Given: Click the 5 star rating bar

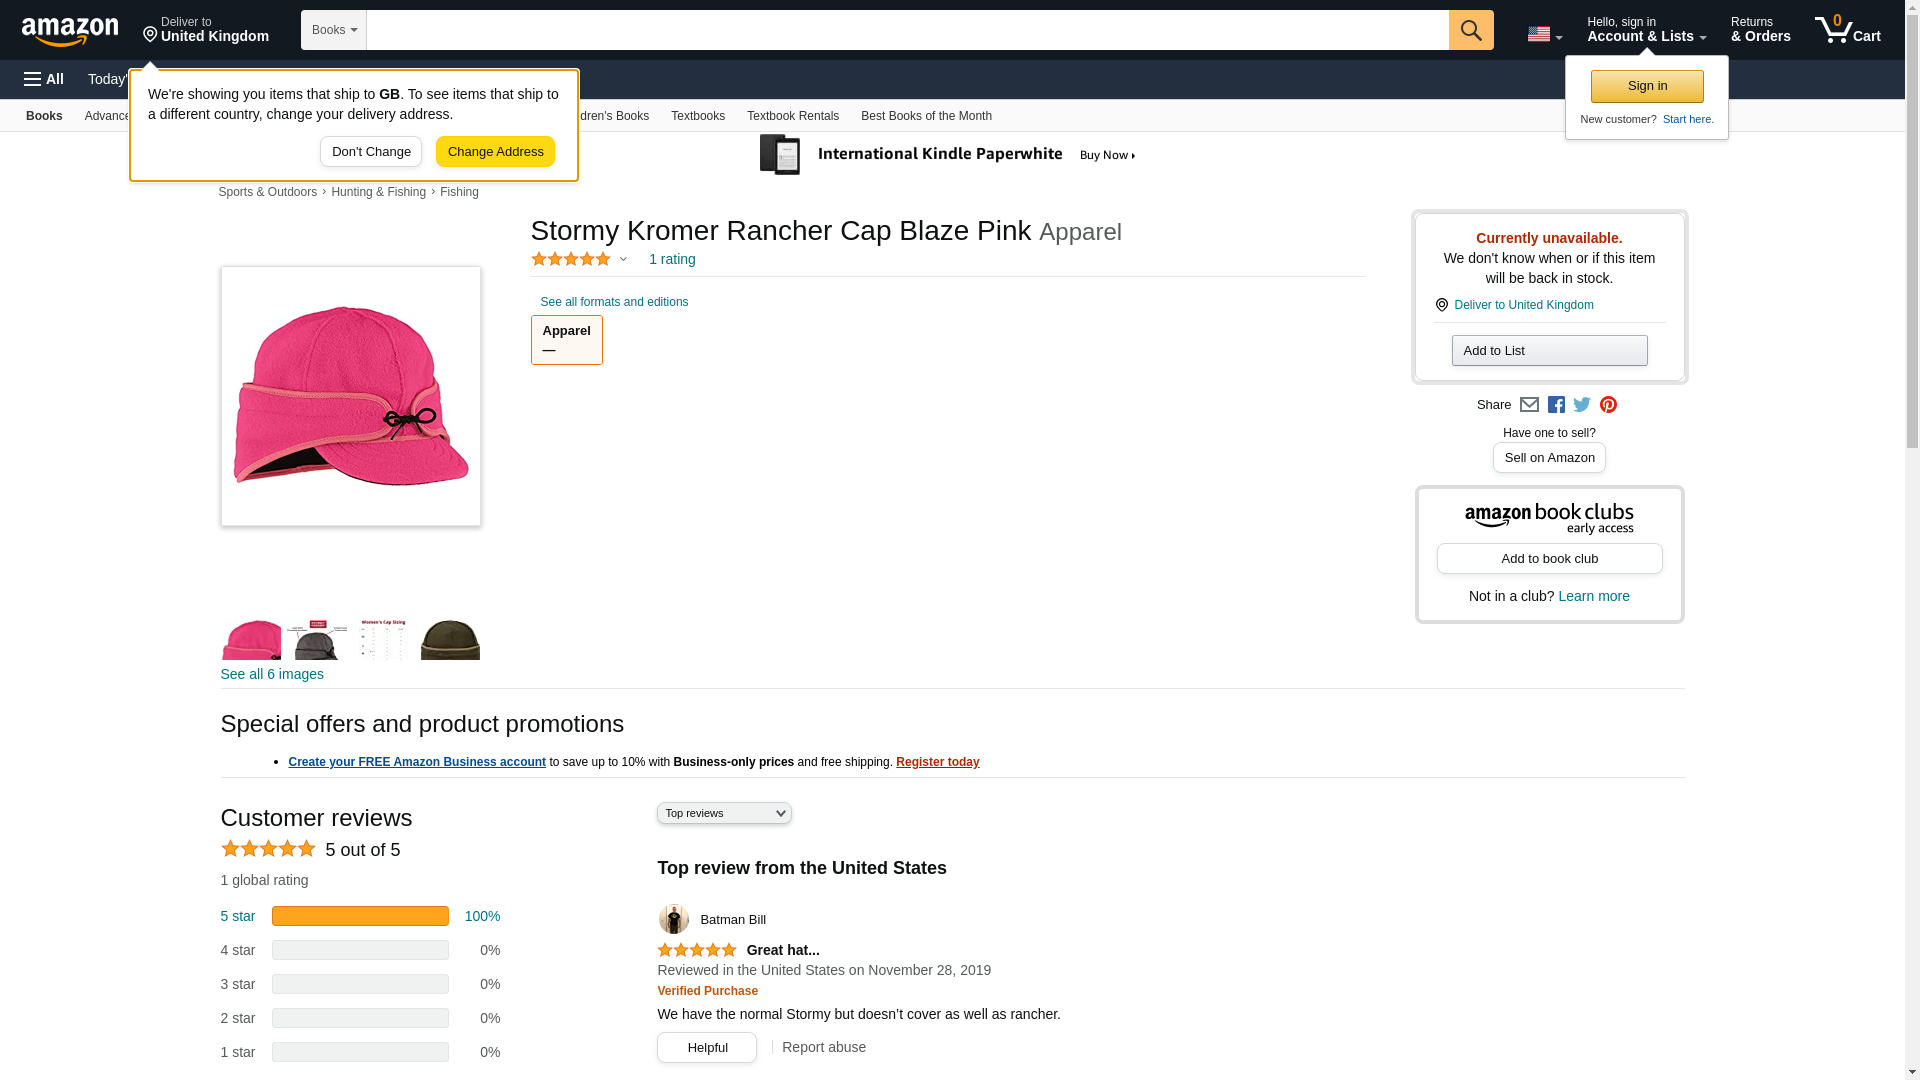Looking at the screenshot, I should 360,916.
